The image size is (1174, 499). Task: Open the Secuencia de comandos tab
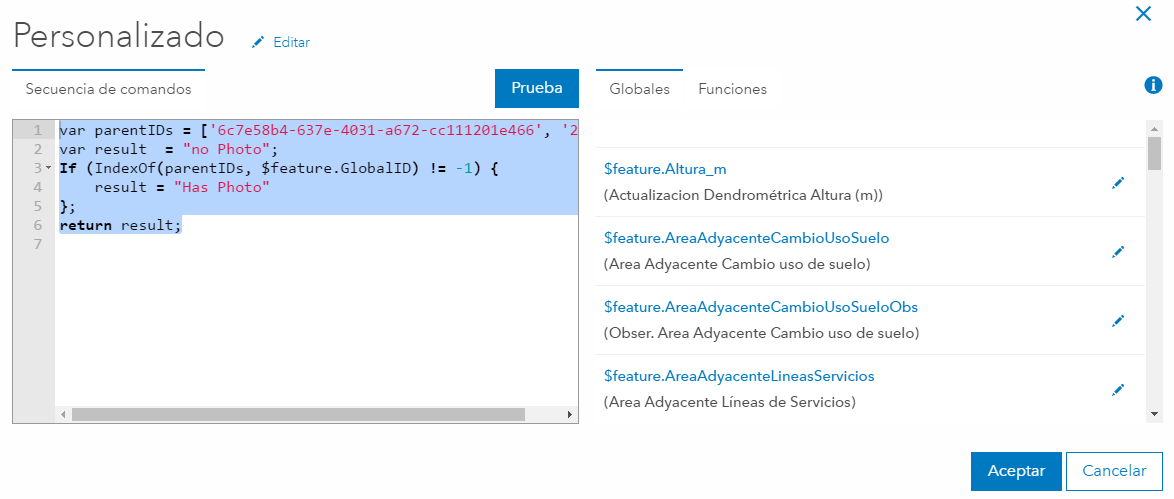click(x=108, y=89)
